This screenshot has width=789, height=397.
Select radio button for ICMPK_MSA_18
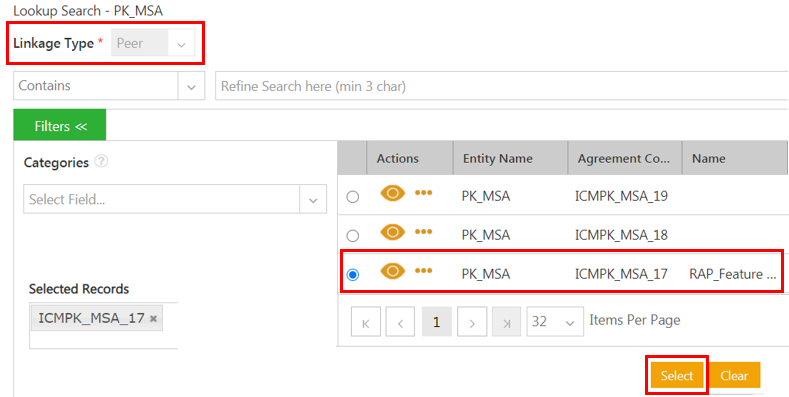click(353, 235)
